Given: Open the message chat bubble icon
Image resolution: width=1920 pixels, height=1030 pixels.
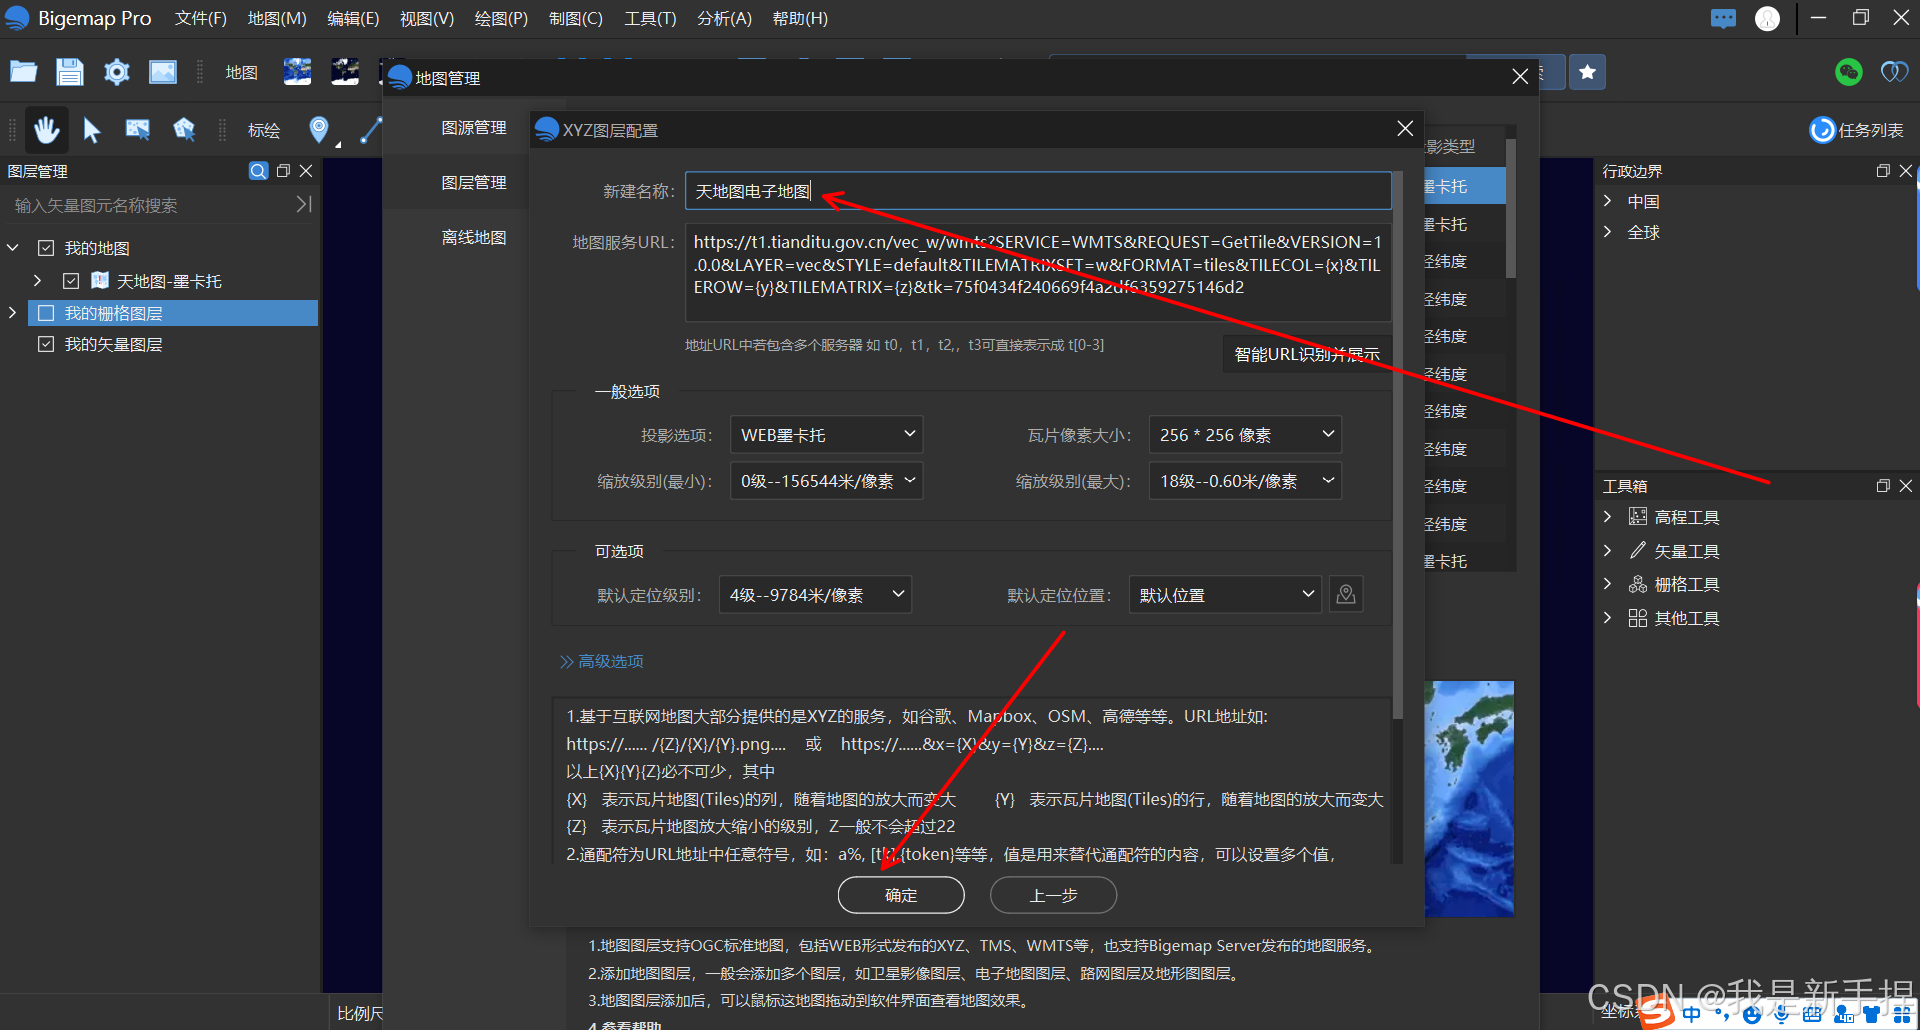Looking at the screenshot, I should coord(1723,18).
